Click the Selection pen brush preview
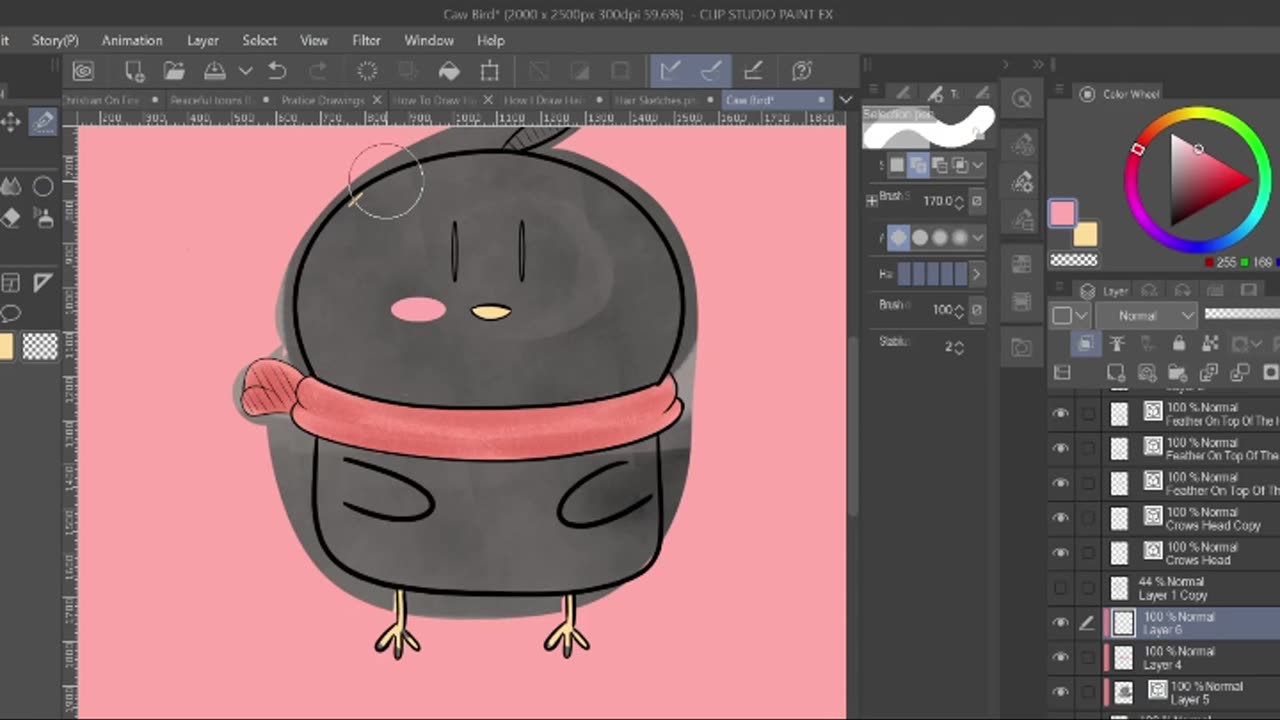Viewport: 1280px width, 720px height. pos(929,127)
